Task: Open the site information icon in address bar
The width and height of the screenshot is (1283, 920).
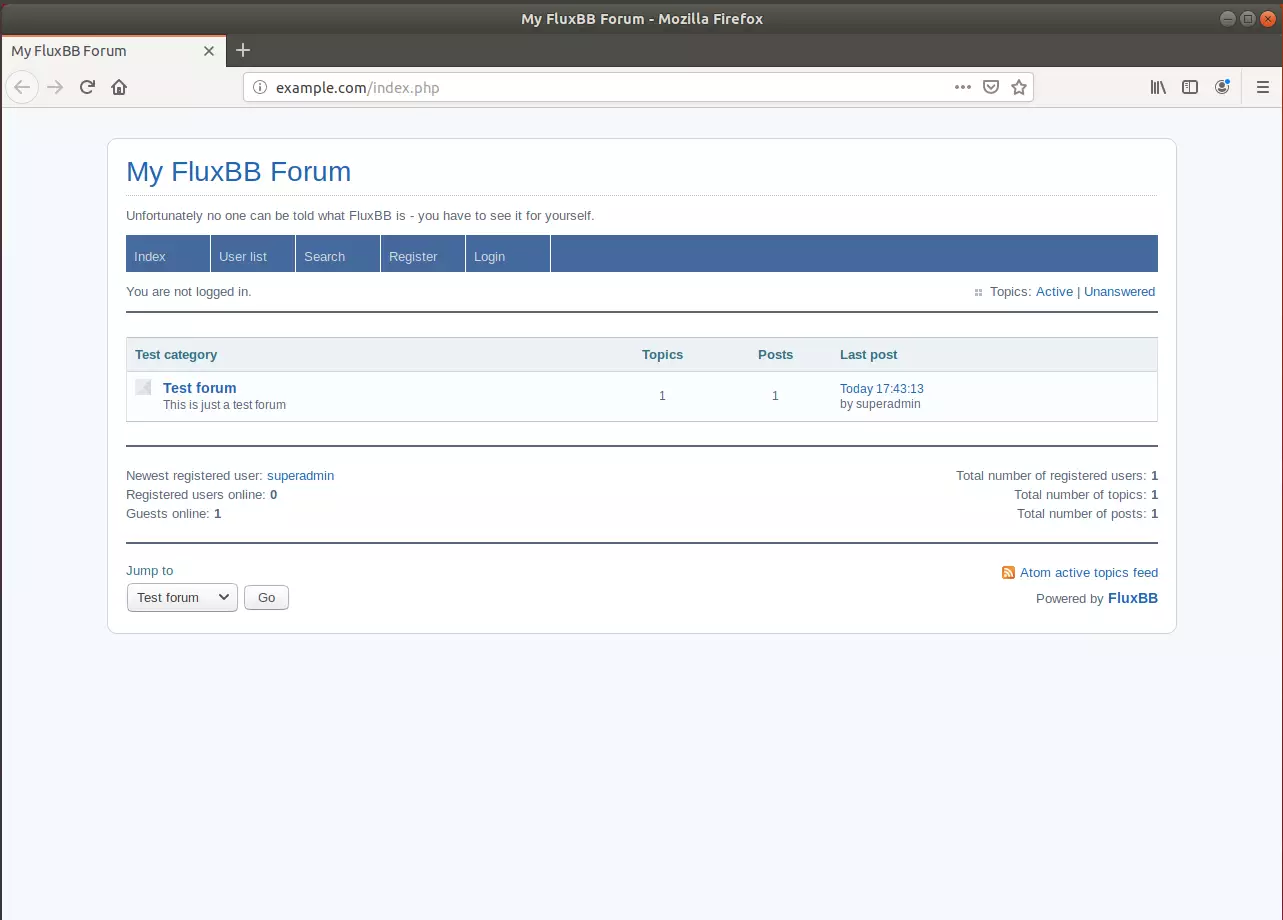Action: (260, 87)
